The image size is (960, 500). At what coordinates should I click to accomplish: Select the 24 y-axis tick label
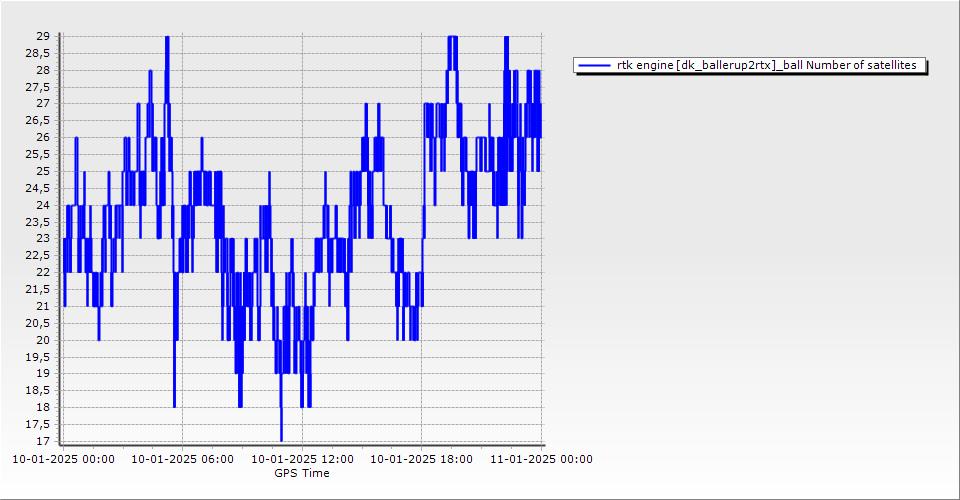click(43, 205)
